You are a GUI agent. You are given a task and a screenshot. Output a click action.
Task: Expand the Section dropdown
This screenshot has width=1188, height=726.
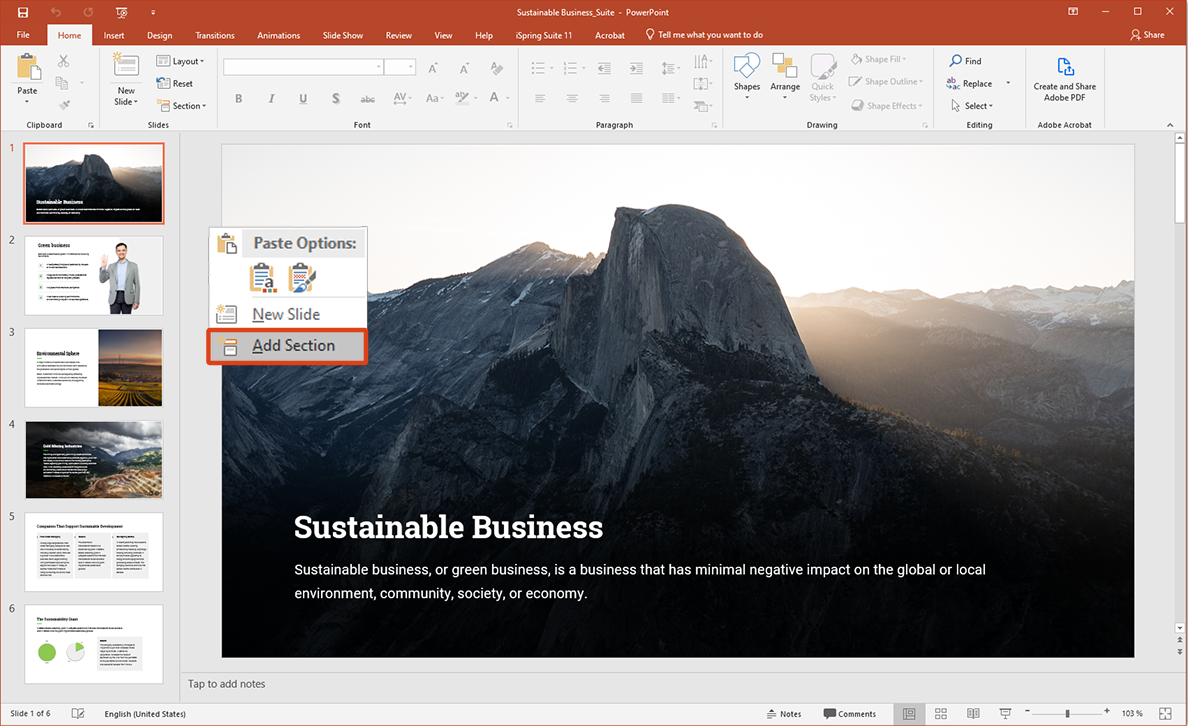point(182,105)
